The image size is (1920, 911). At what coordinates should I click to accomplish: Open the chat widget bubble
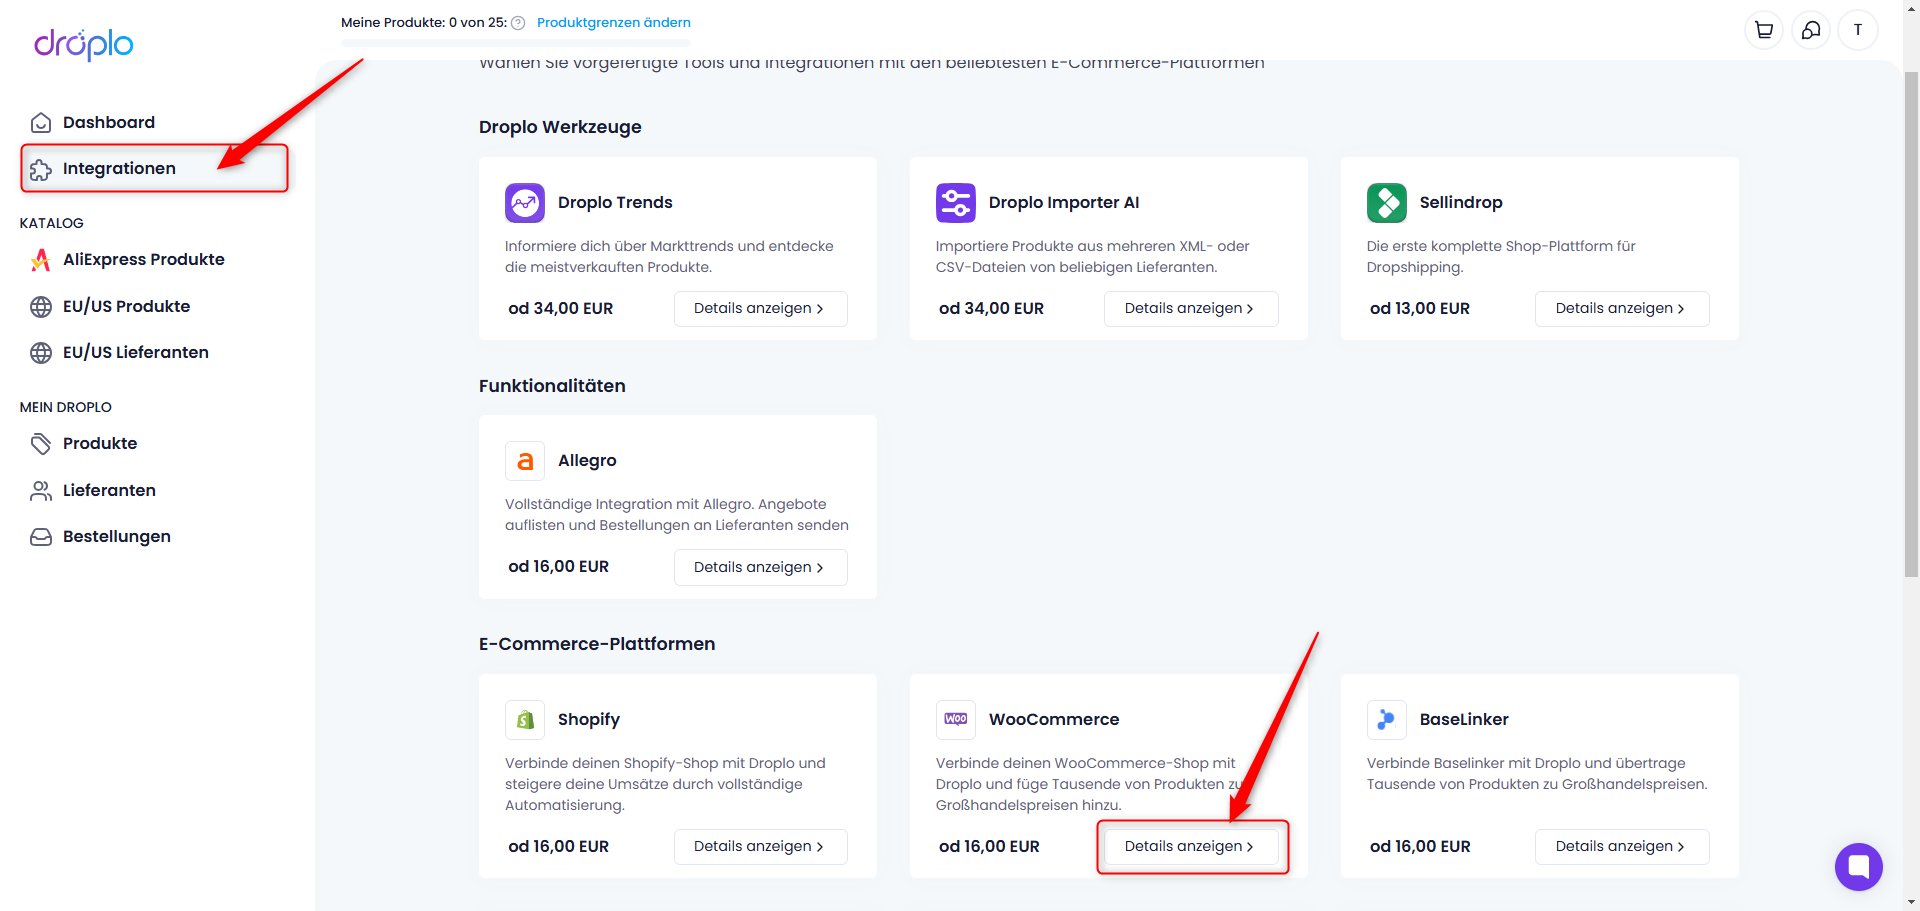[x=1859, y=866]
